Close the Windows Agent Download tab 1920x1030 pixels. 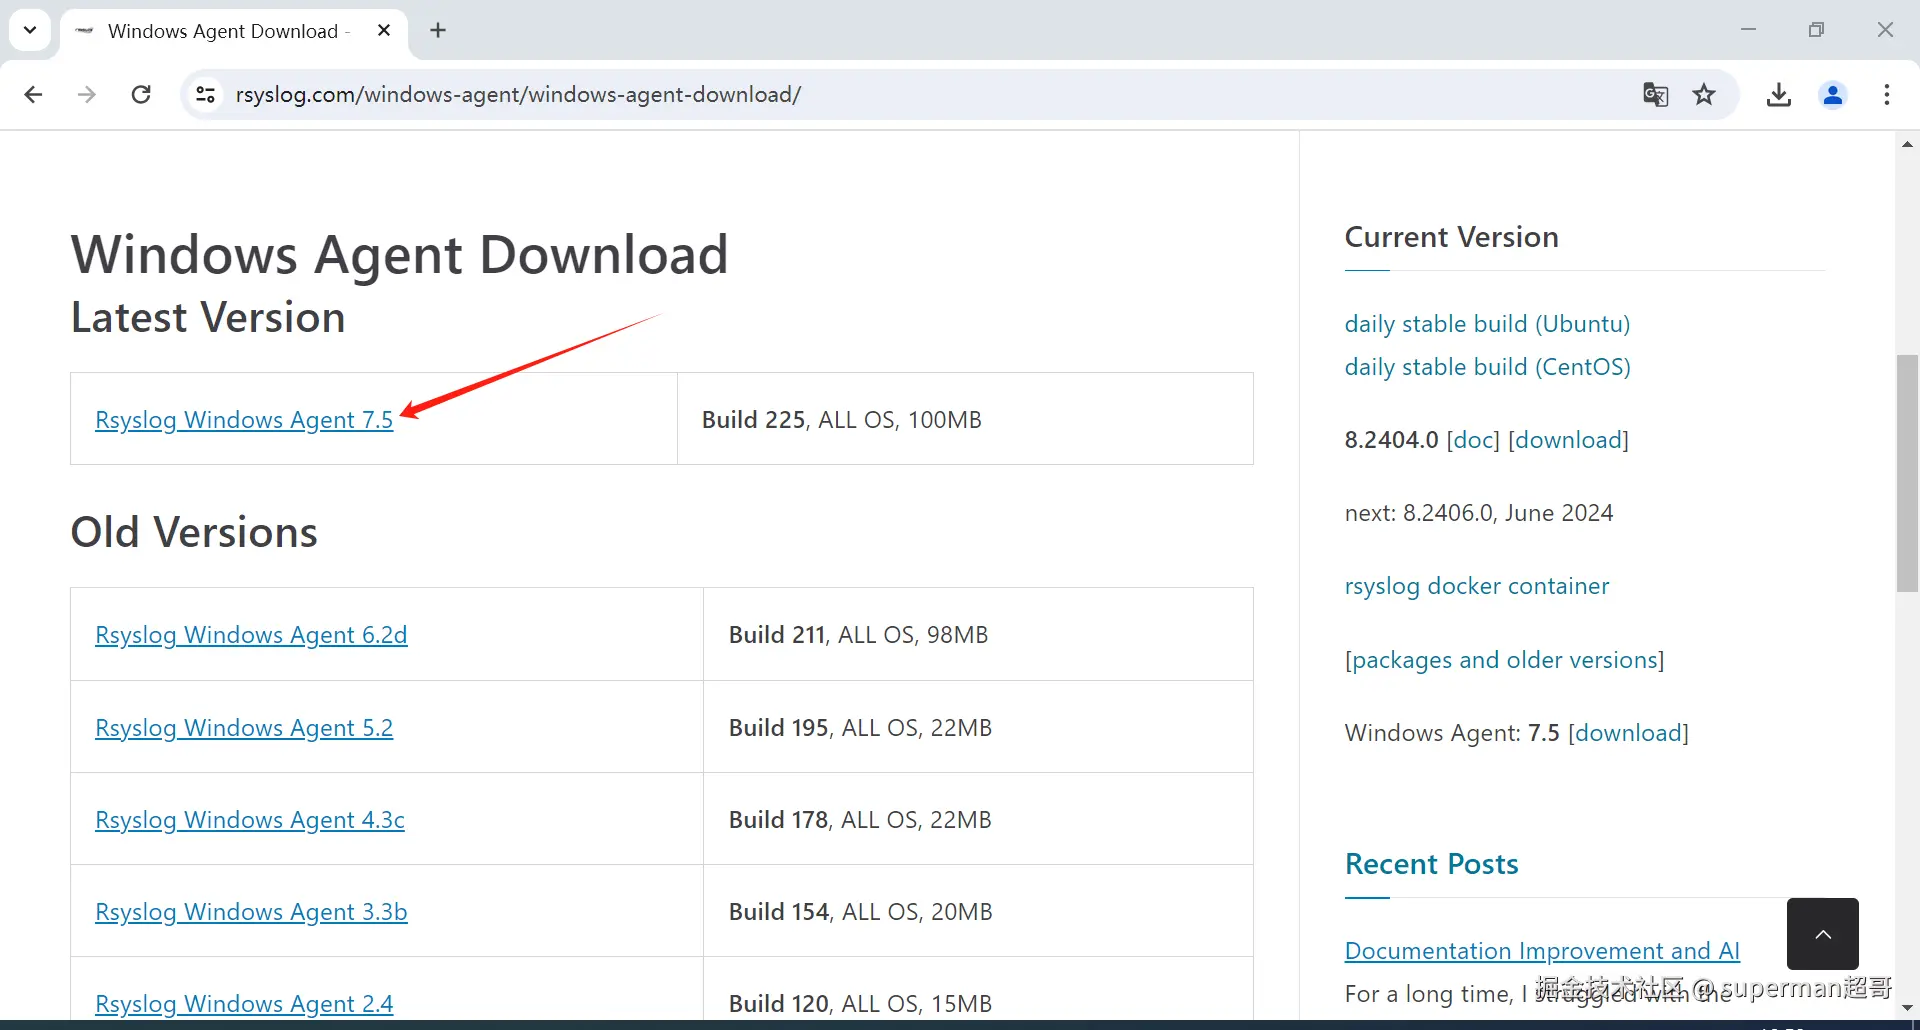384,30
